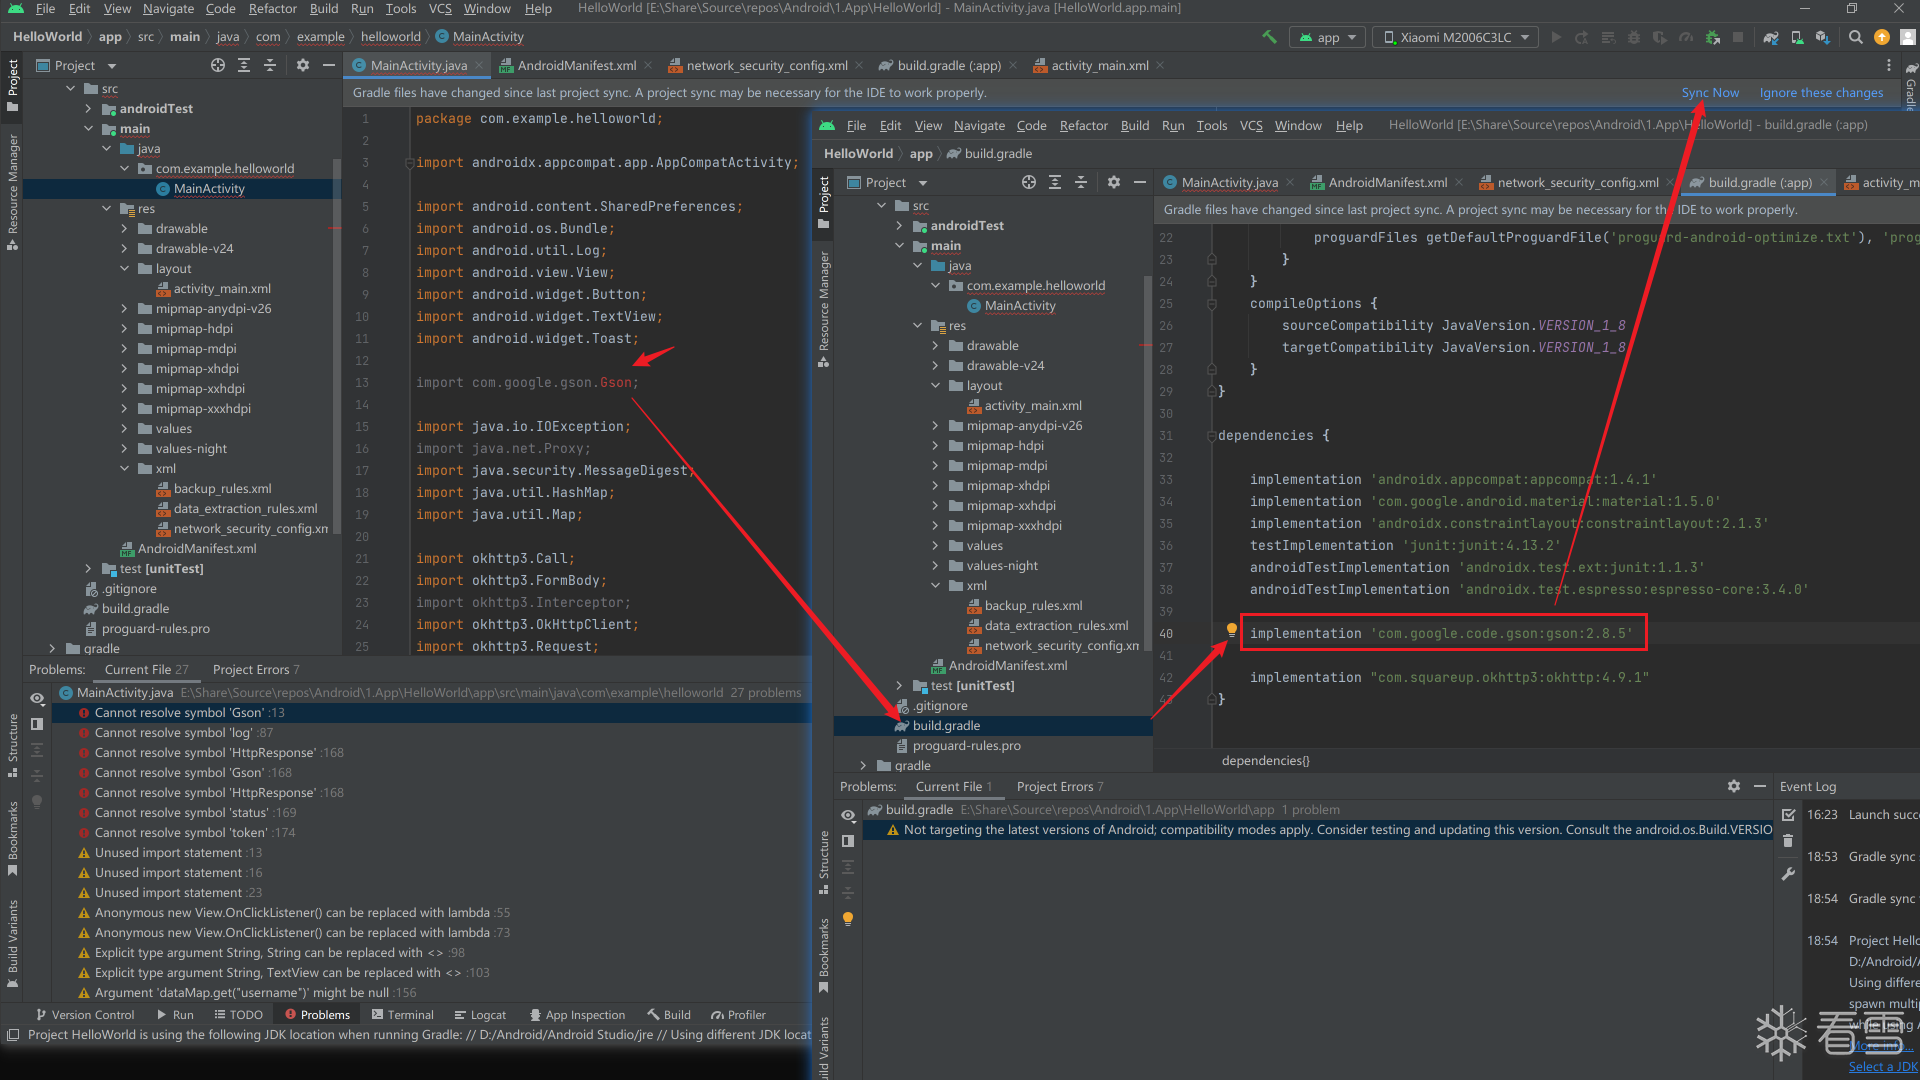The image size is (1920, 1080).
Task: Toggle Structure side tool window in MainActivity window
Action: (x=13, y=745)
